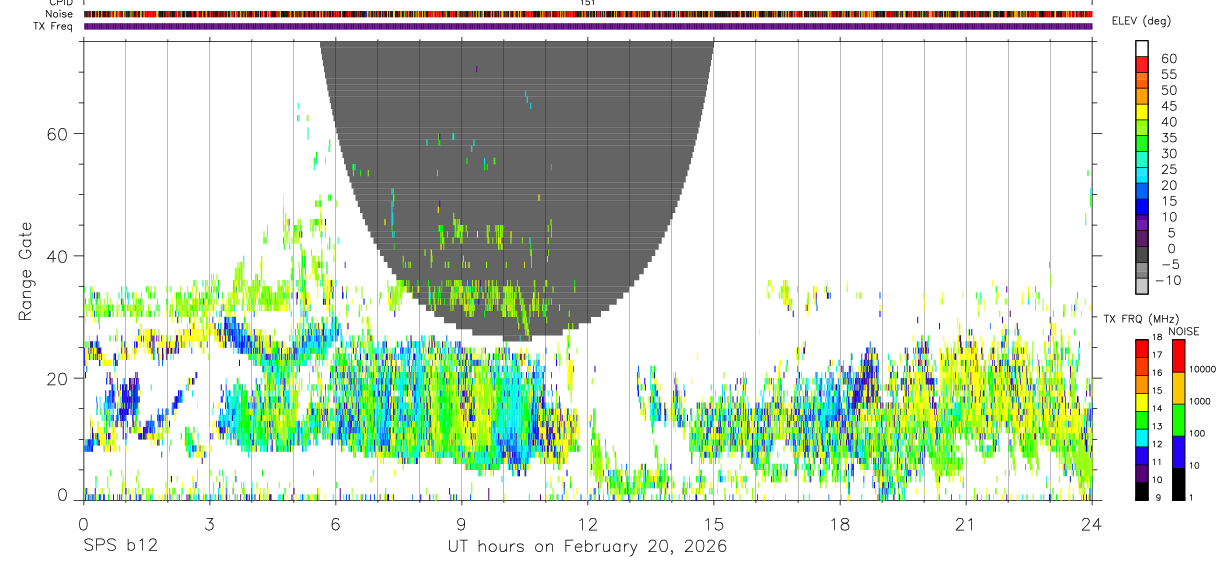Click the x-axis tick label '12'
1228x567 pixels.
(x=588, y=524)
